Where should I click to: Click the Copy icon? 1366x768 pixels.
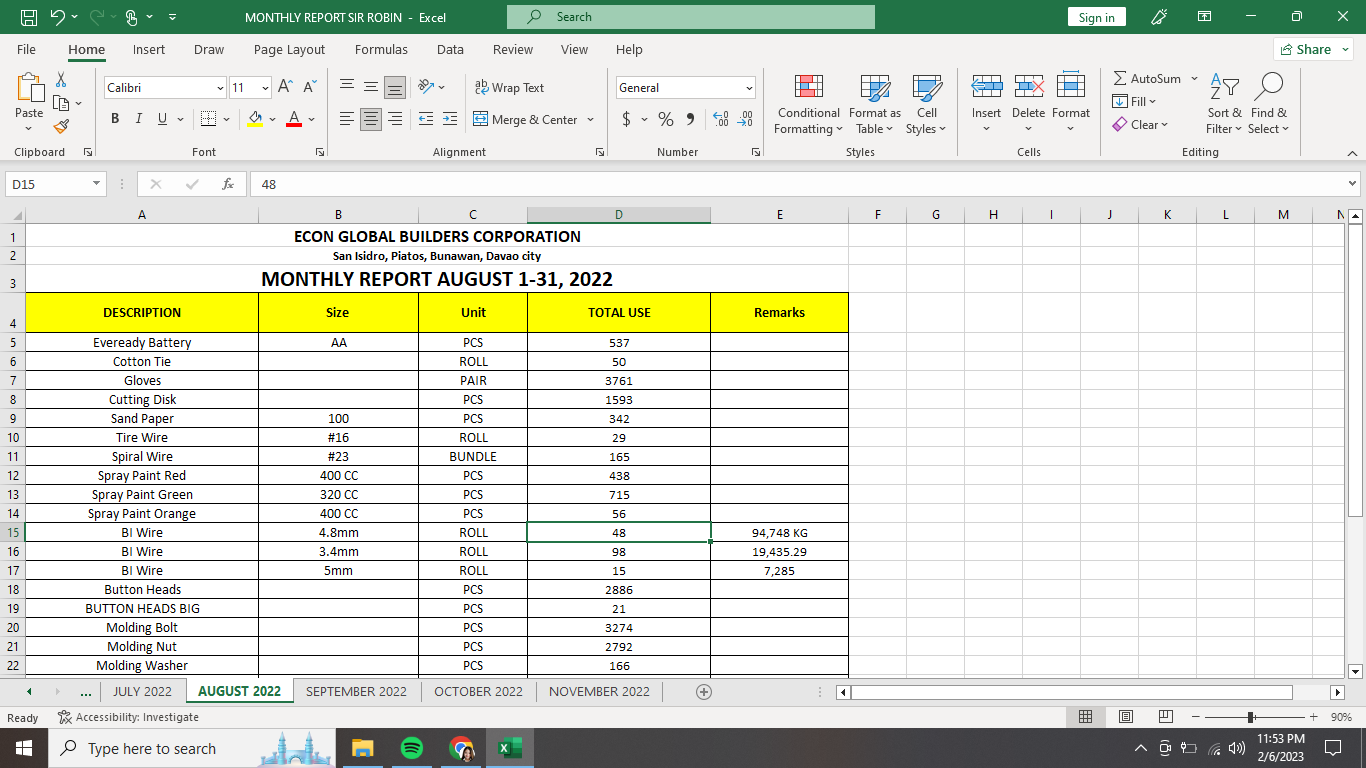(x=61, y=103)
